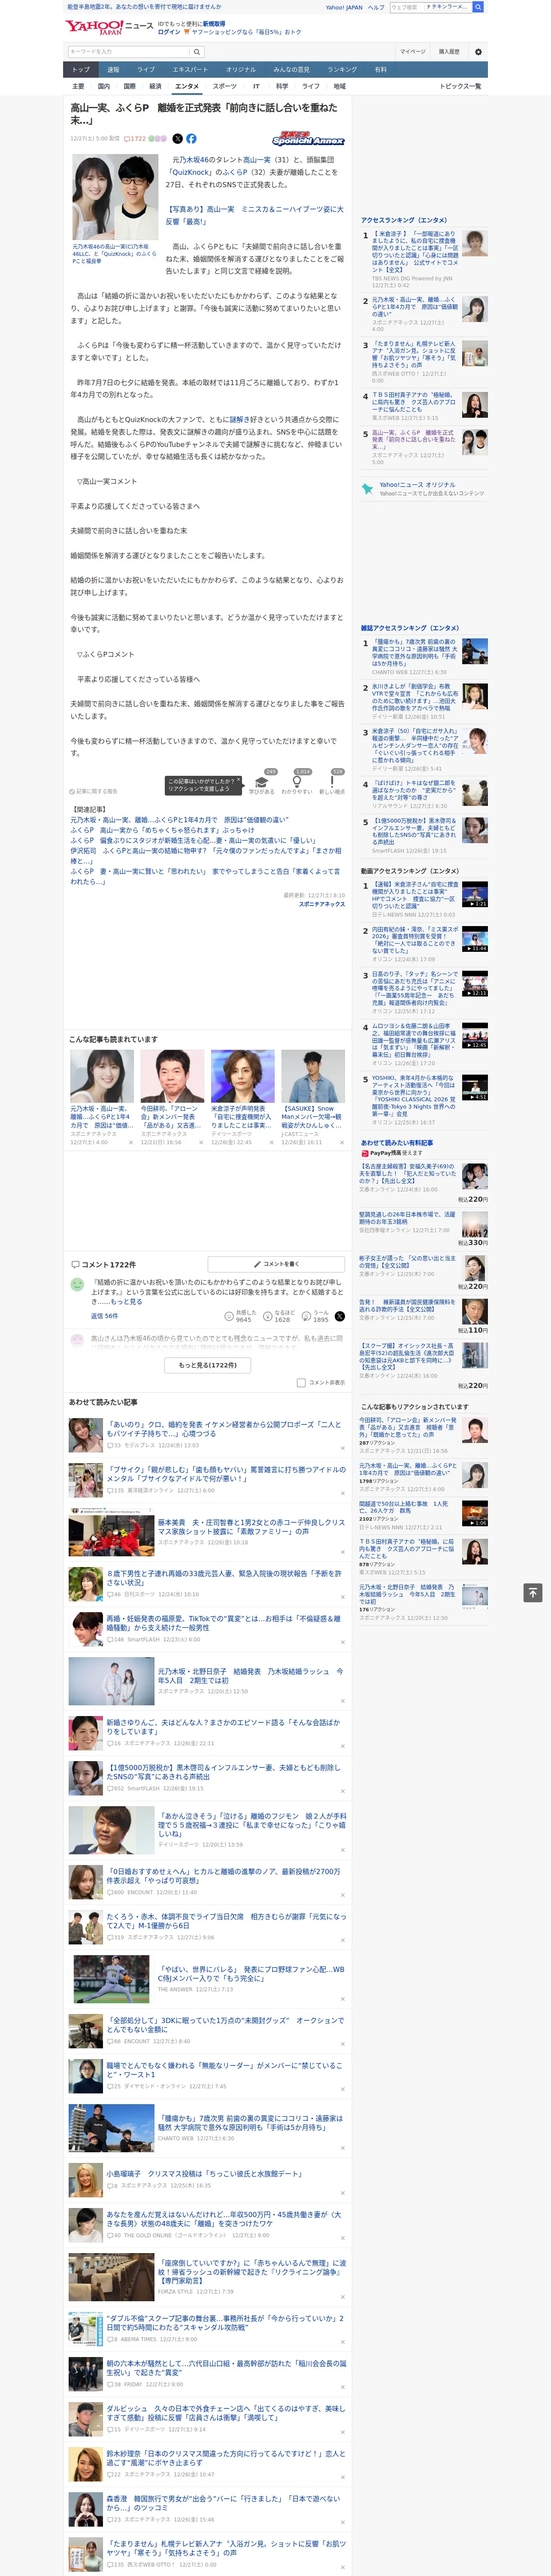Click the search magnifier button beside keyword field
Screen dimensions: 551x2576
[x=197, y=51]
